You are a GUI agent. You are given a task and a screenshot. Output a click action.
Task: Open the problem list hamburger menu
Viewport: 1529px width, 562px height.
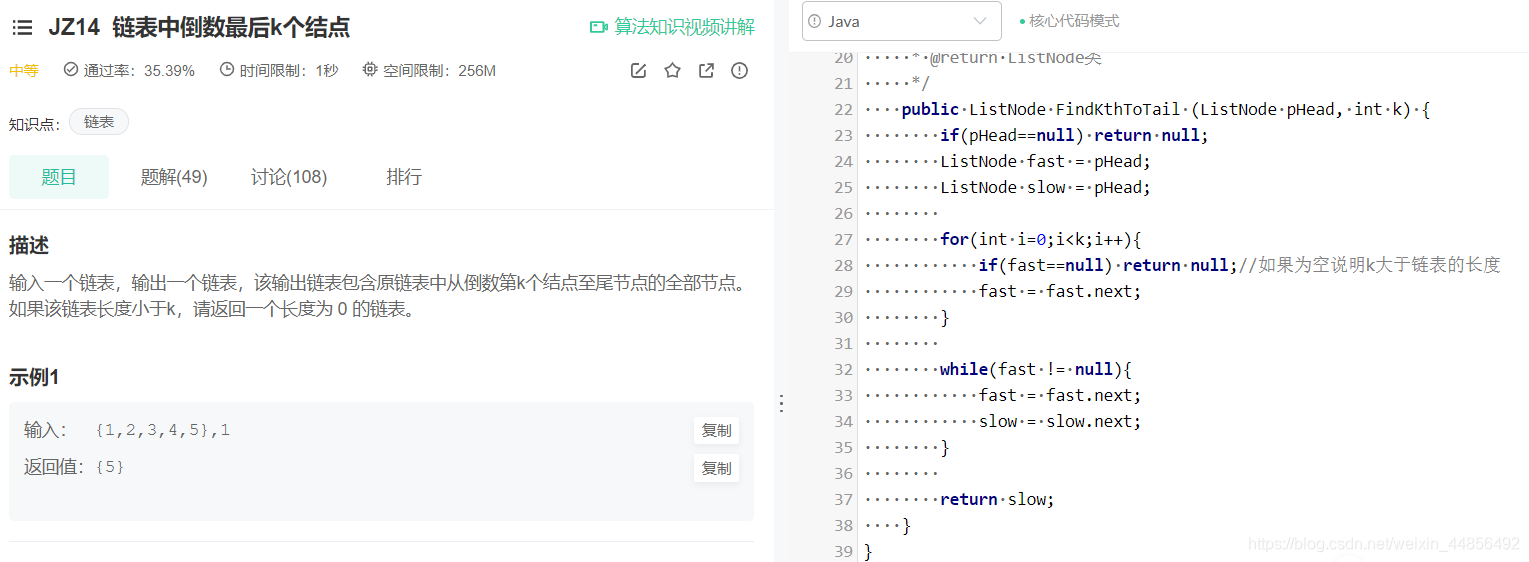click(22, 28)
